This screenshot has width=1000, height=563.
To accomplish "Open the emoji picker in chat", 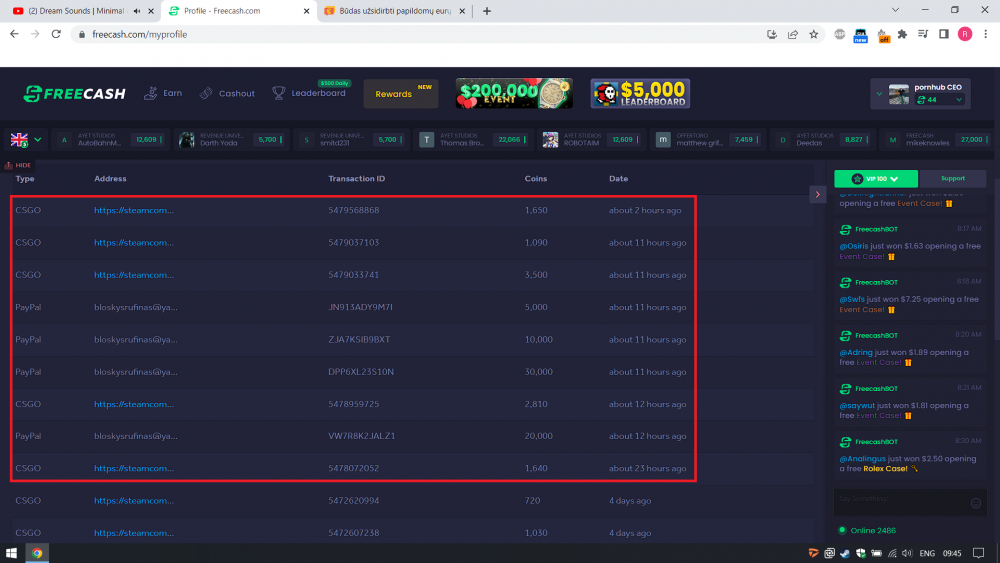I will click(x=976, y=503).
